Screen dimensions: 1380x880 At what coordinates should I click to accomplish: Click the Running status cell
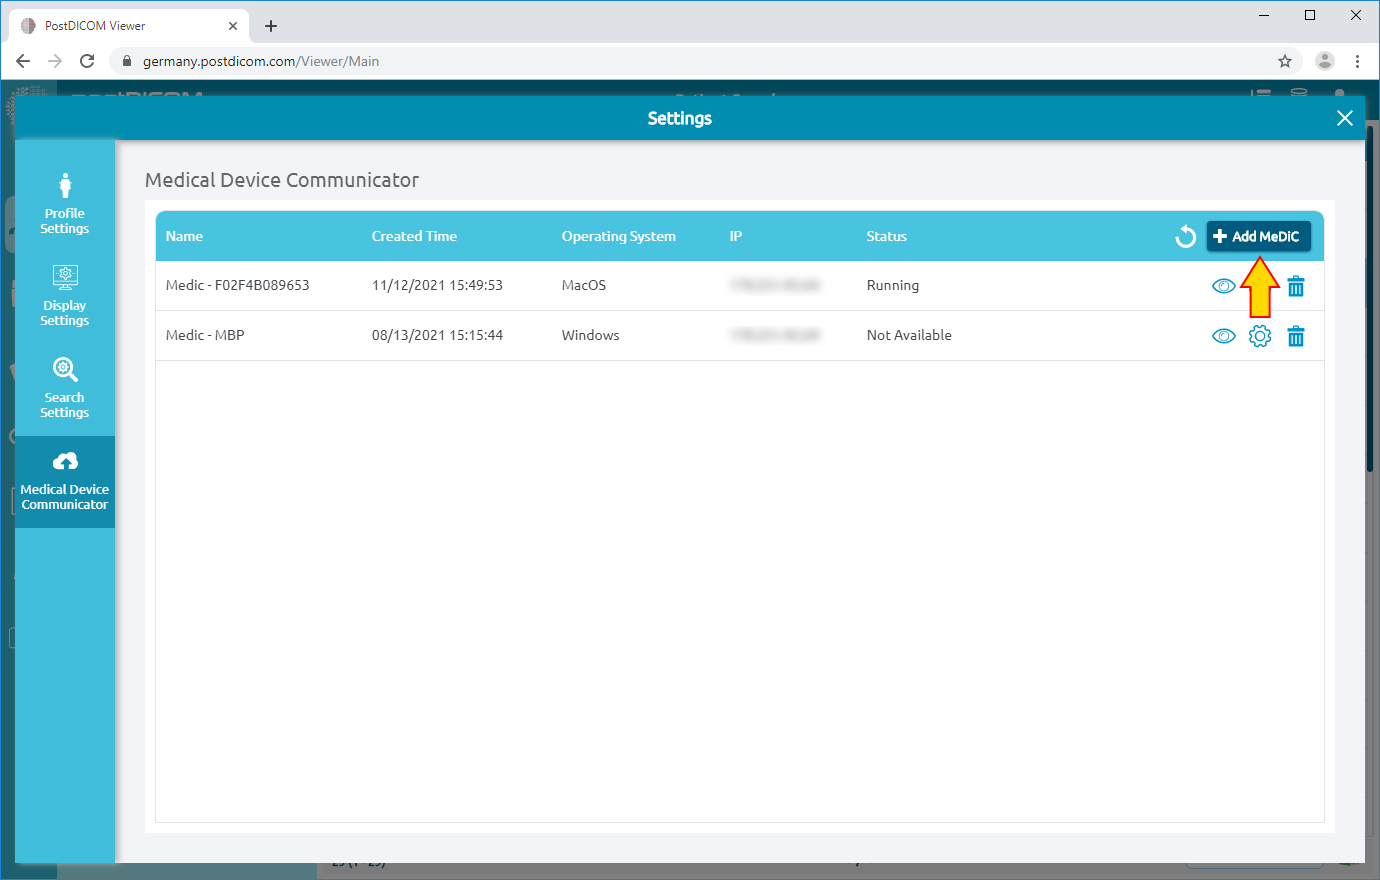click(893, 285)
